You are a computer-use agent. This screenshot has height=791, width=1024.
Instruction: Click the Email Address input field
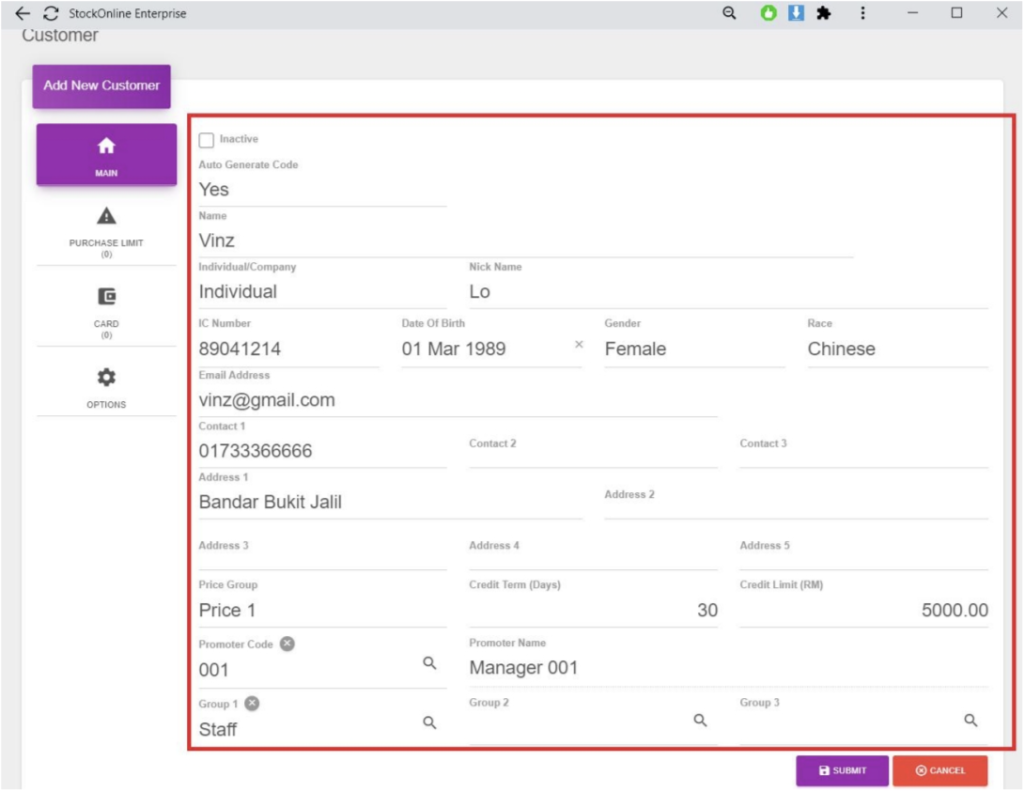point(457,400)
